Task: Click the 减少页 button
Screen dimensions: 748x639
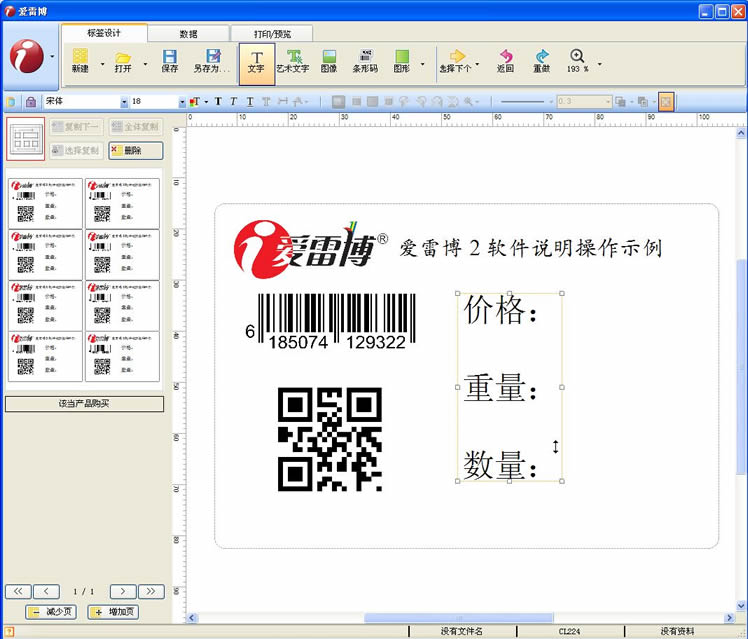Action: (x=52, y=612)
